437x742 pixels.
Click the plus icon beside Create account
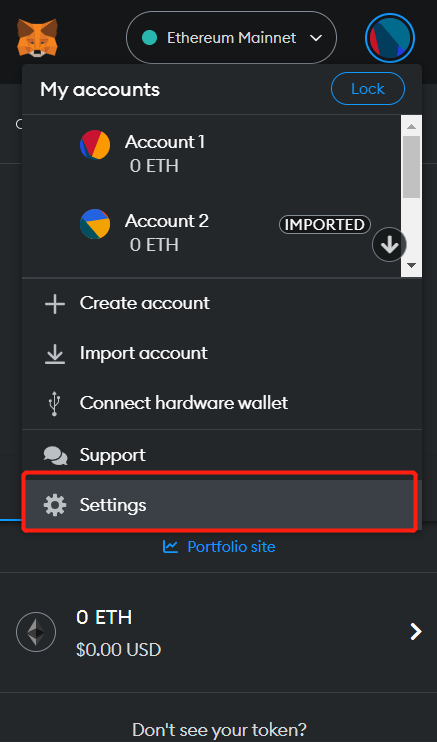(55, 303)
